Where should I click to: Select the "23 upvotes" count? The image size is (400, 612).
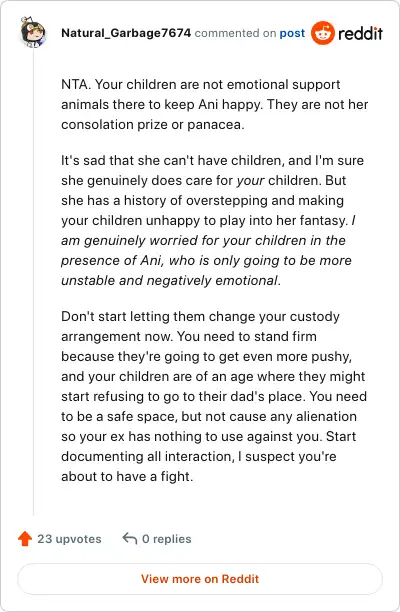69,539
